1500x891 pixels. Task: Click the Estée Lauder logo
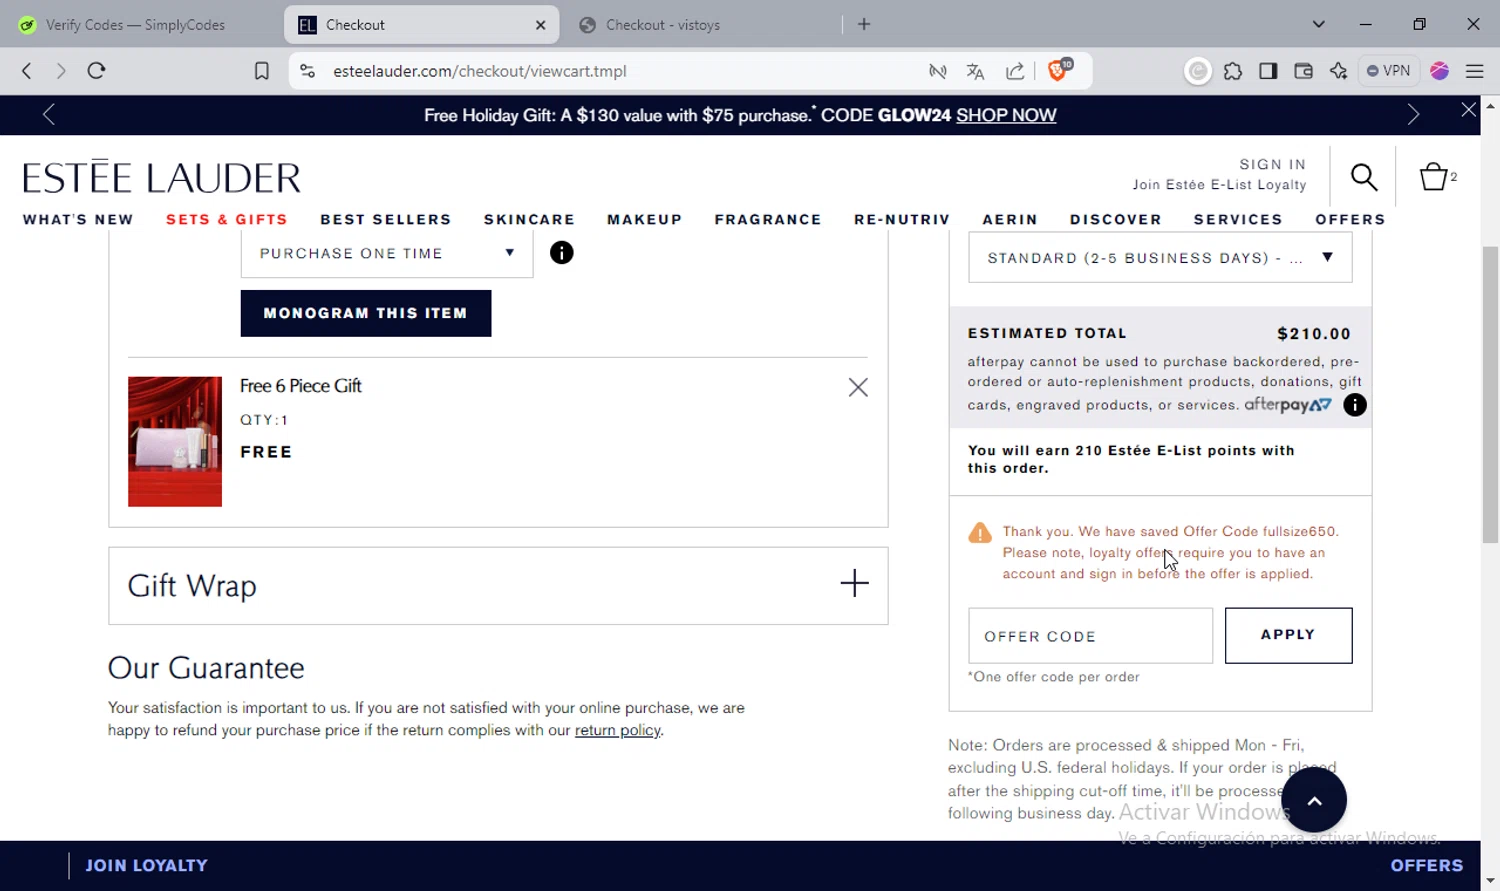161,177
